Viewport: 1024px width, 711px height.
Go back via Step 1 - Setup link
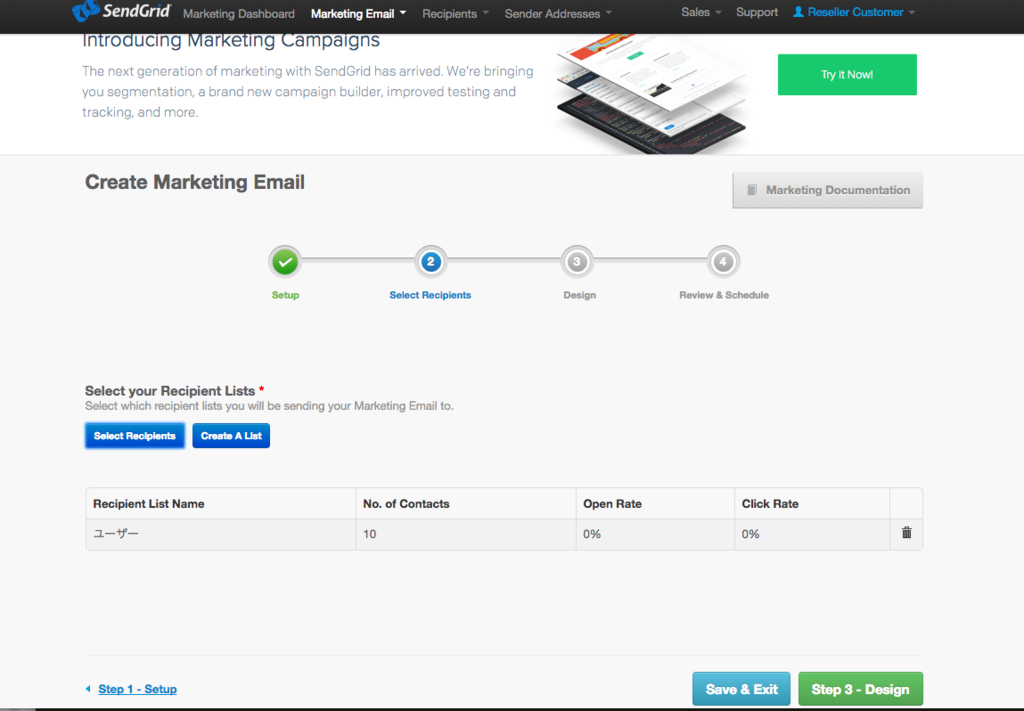[x=137, y=689]
